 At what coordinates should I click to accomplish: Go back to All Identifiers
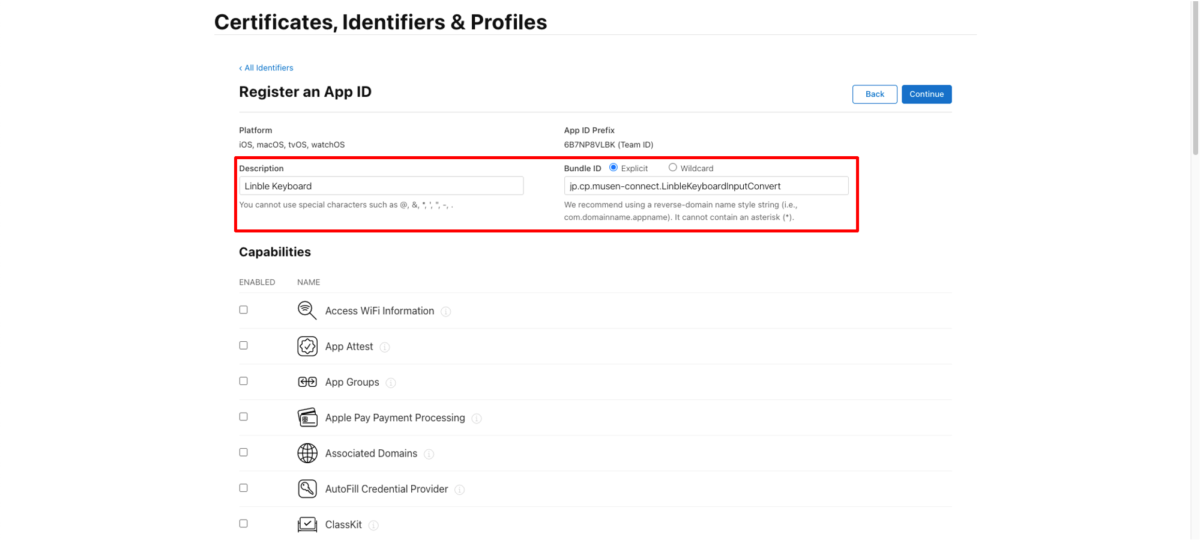coord(266,68)
